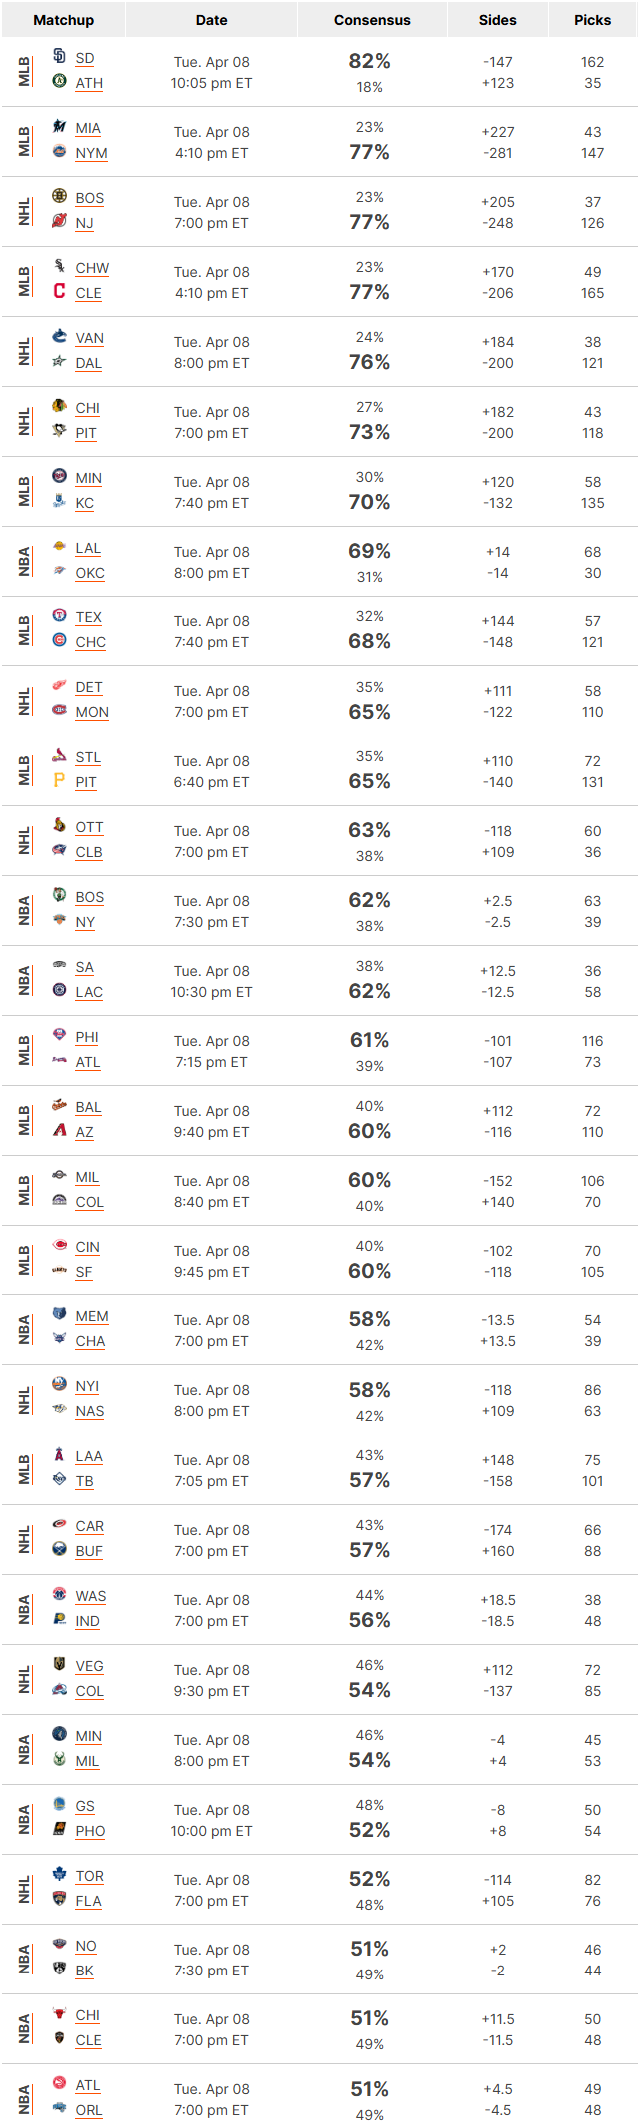Sort by the Picks column header
The image size is (638, 2128).
(x=592, y=20)
